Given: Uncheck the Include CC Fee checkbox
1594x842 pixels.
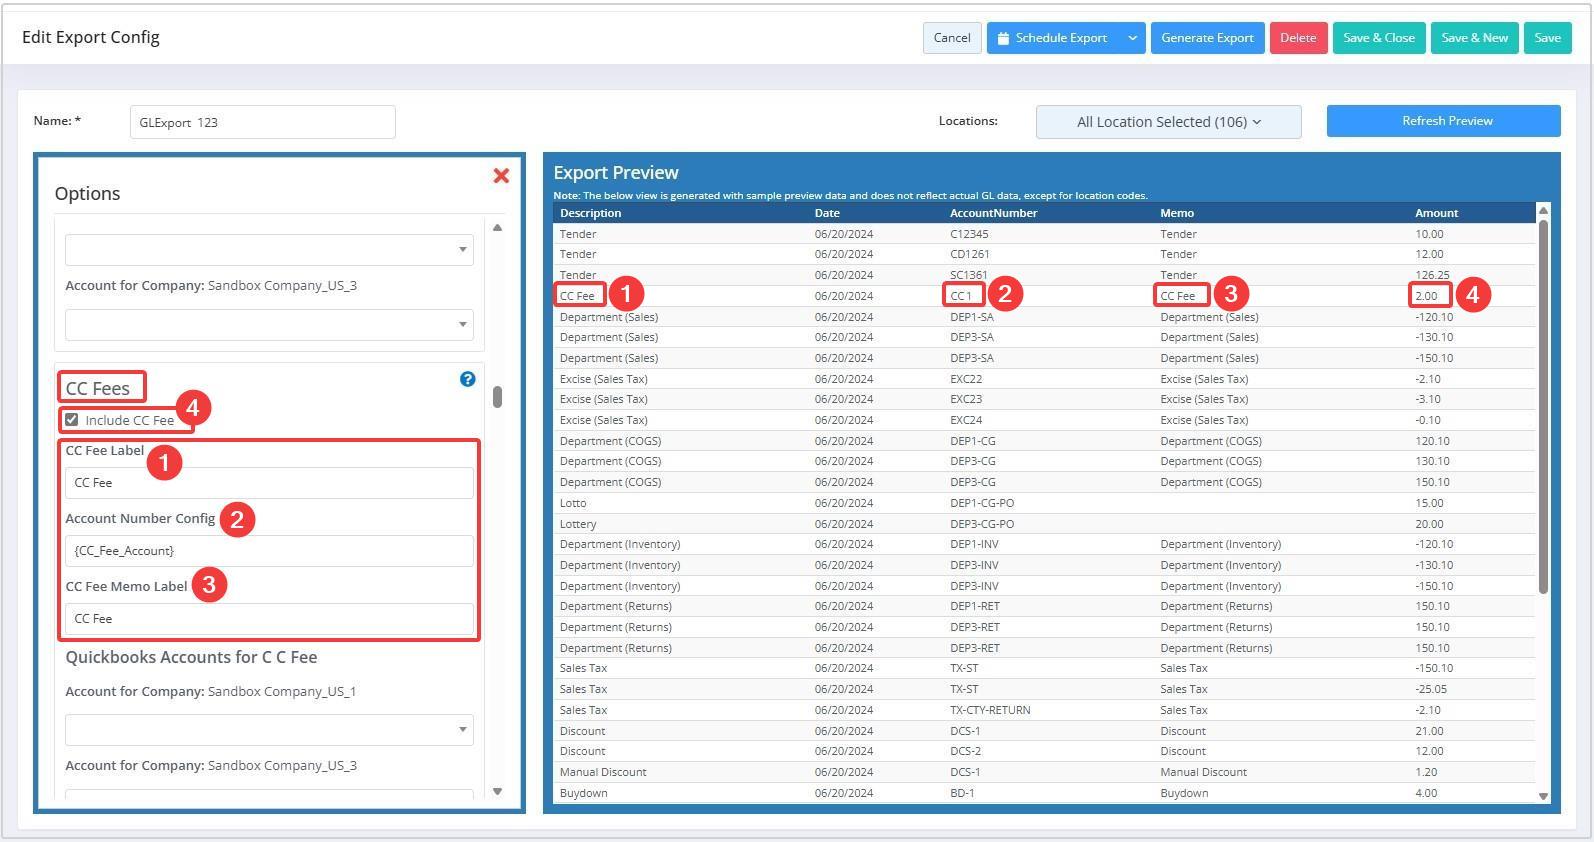Looking at the screenshot, I should [x=72, y=420].
